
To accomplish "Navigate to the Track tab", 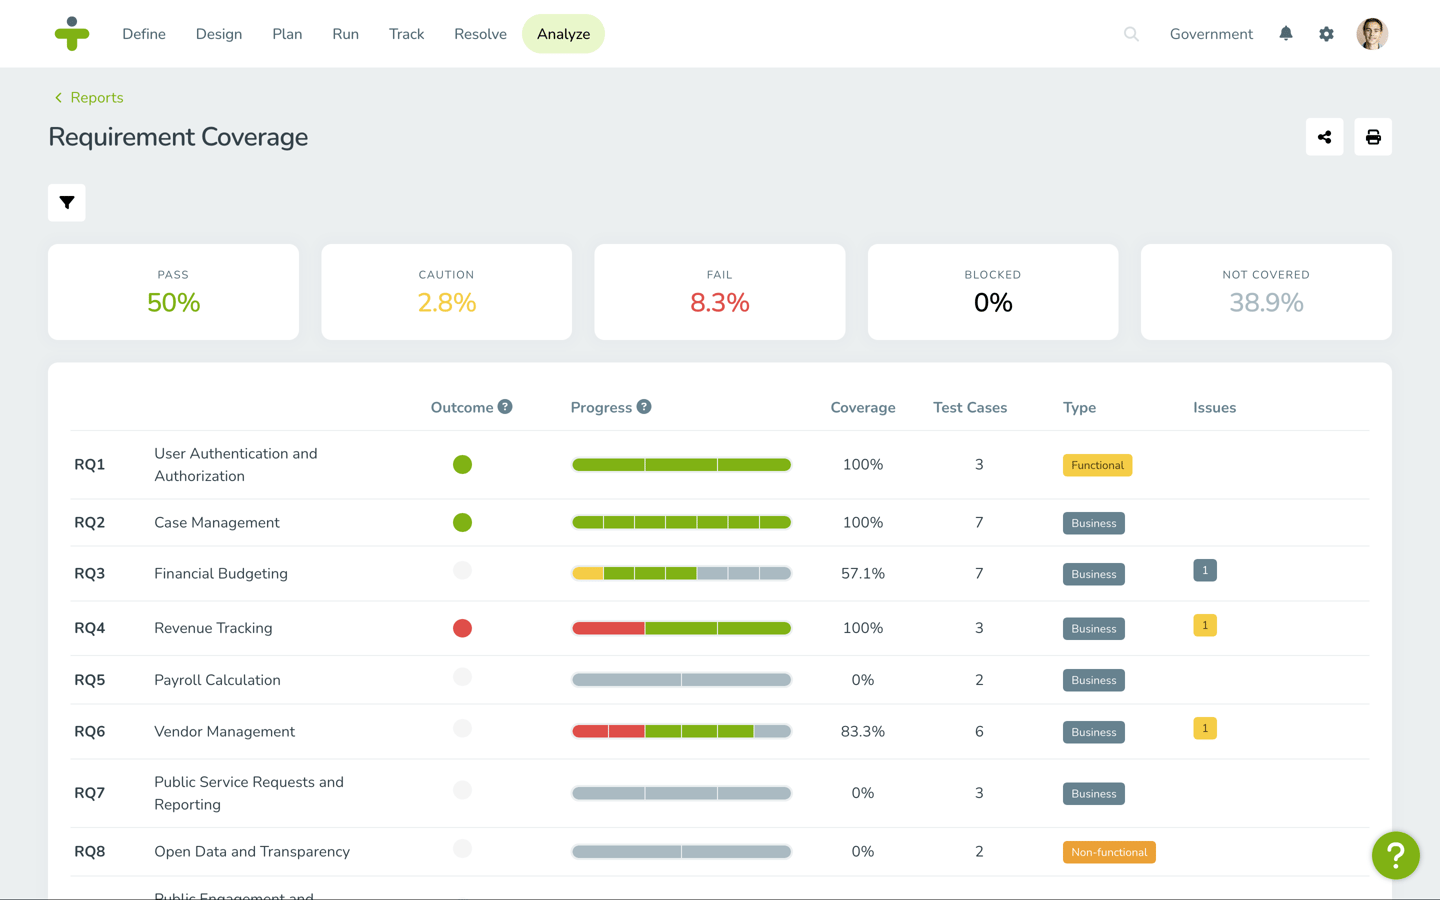I will [x=407, y=34].
